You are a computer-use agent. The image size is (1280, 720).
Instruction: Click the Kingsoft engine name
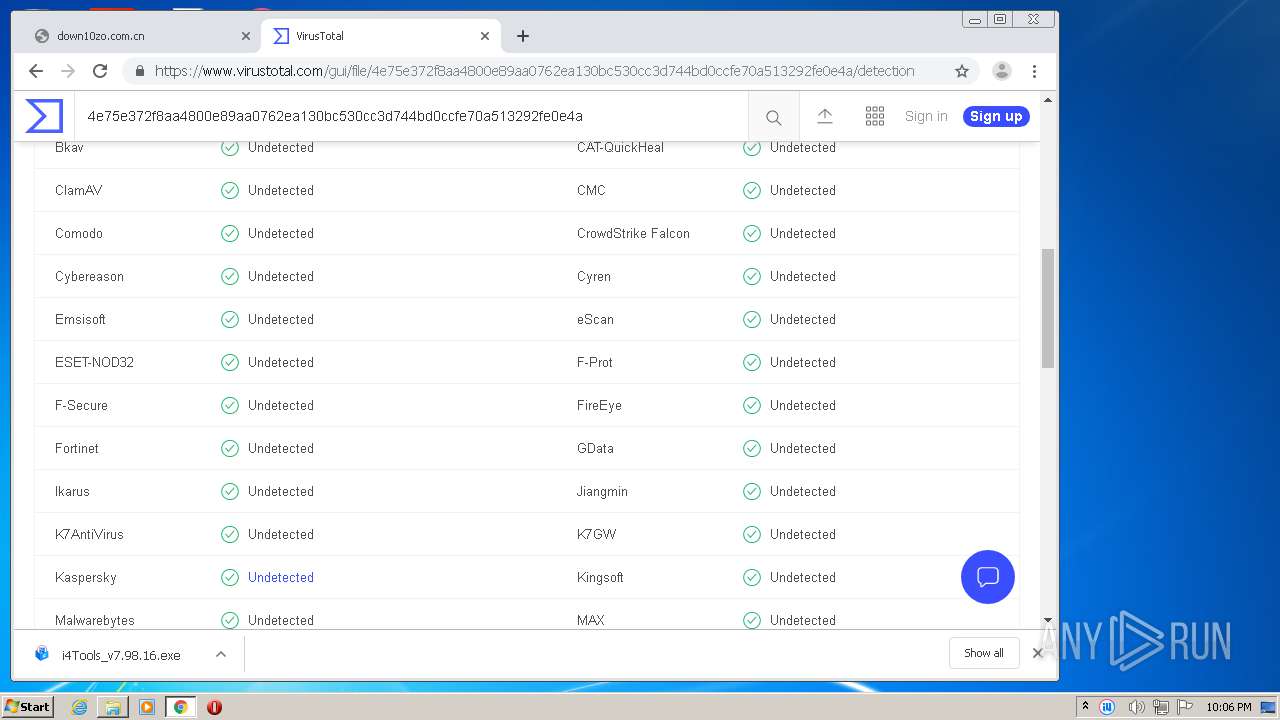tap(600, 577)
